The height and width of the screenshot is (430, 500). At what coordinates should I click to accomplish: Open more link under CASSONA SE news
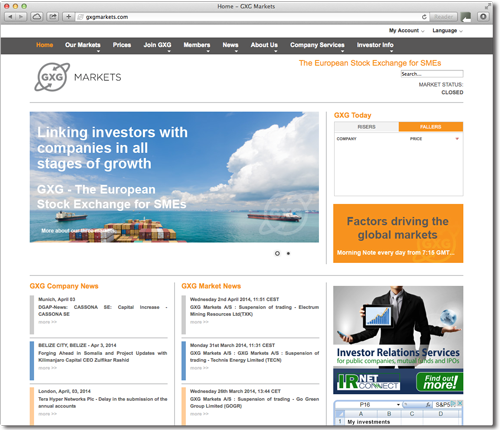(47, 322)
